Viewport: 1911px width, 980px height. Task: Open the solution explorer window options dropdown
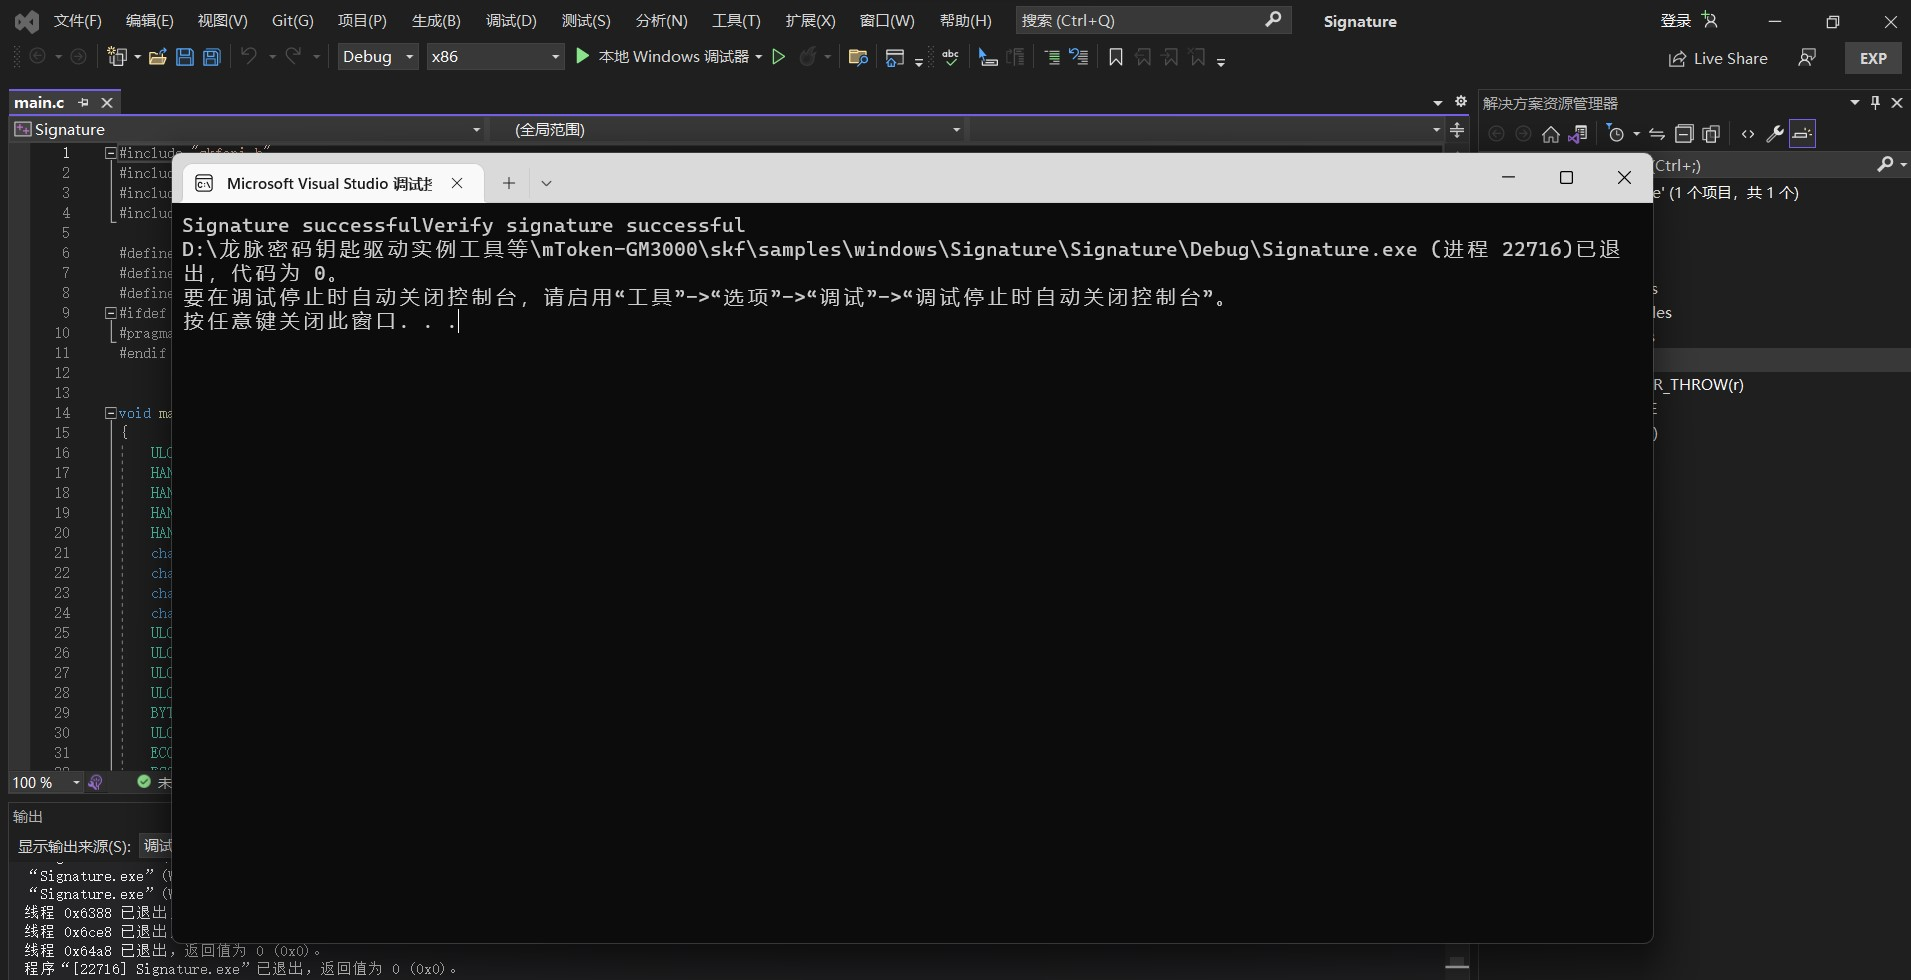tap(1854, 103)
